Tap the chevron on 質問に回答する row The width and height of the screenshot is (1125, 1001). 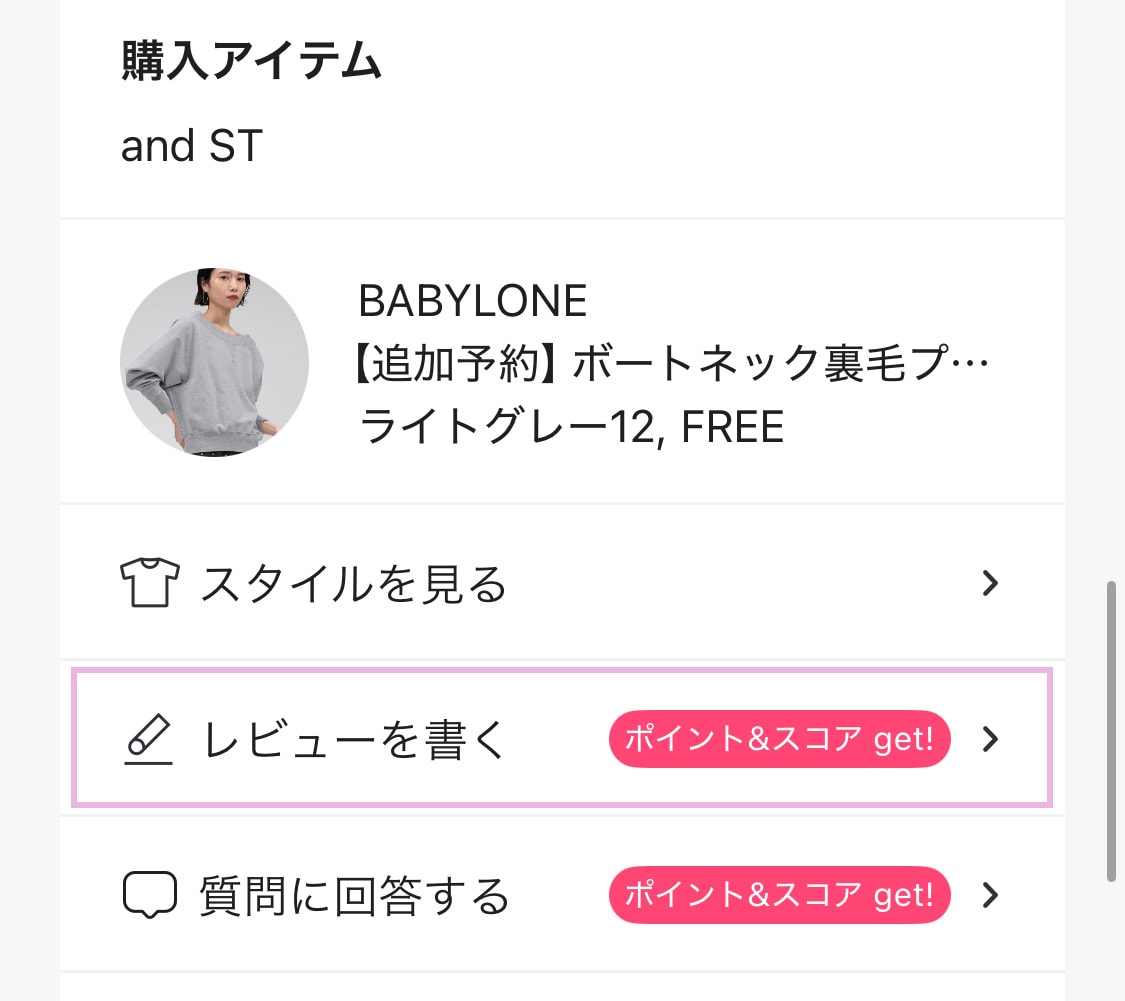click(990, 895)
